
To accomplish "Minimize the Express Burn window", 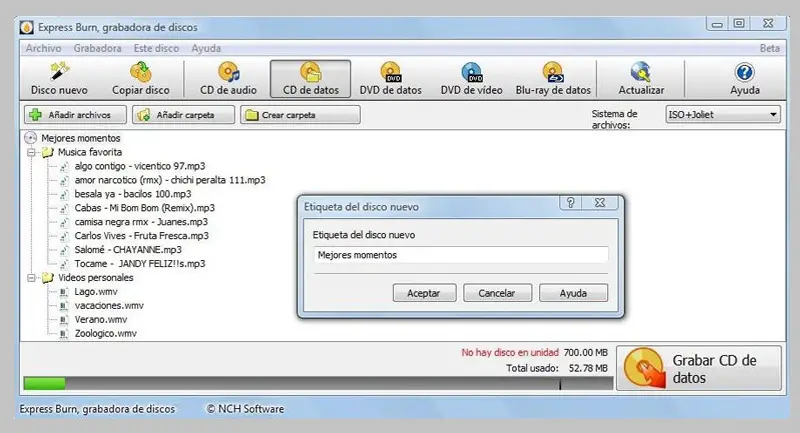I will pos(717,23).
